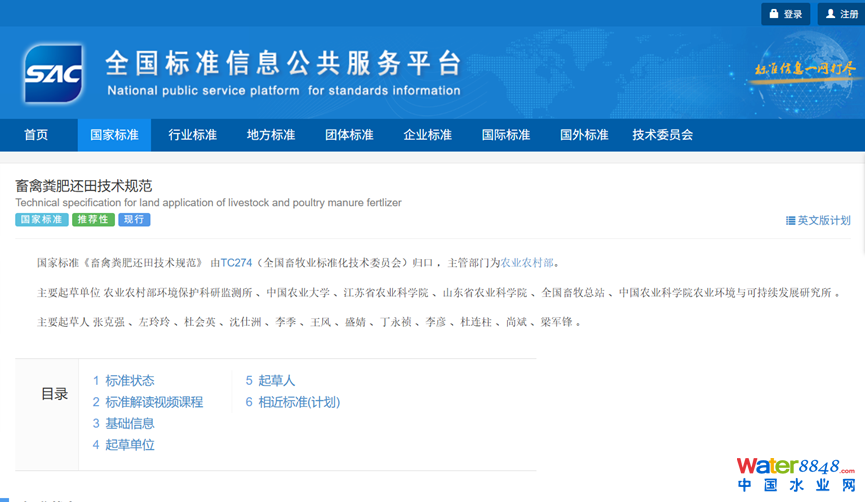This screenshot has width=865, height=502.
Task: Click the green 推荐性 tag
Action: (x=93, y=219)
